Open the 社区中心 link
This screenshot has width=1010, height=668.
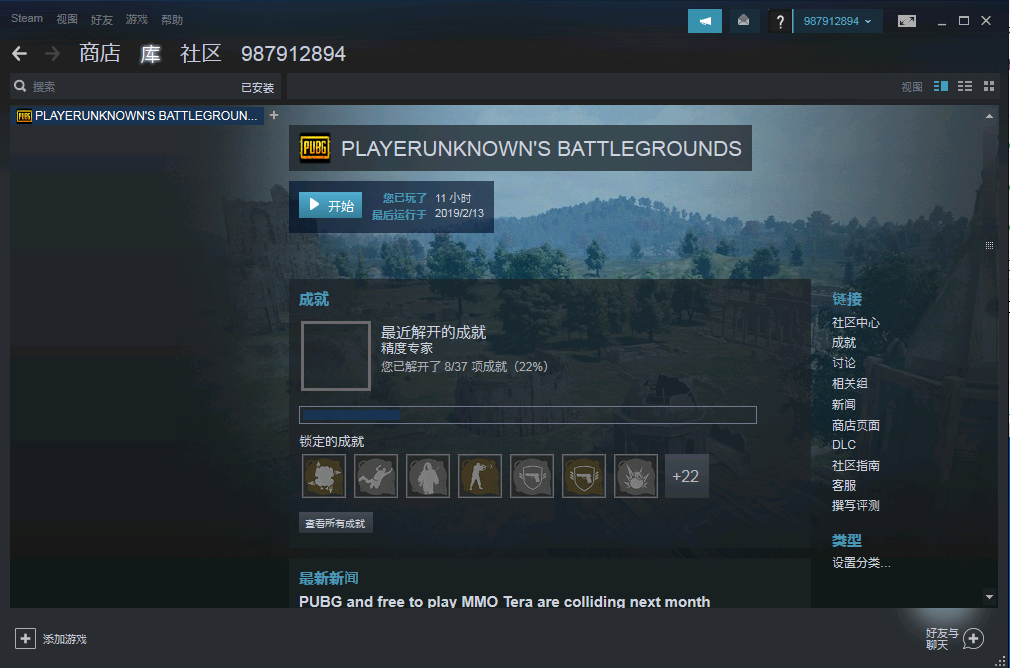click(855, 323)
